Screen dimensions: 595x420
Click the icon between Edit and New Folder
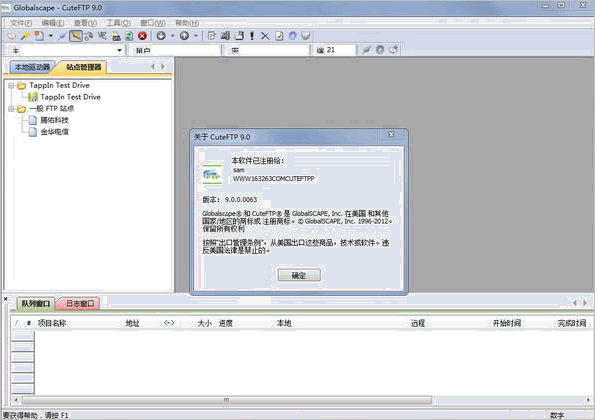(x=225, y=36)
